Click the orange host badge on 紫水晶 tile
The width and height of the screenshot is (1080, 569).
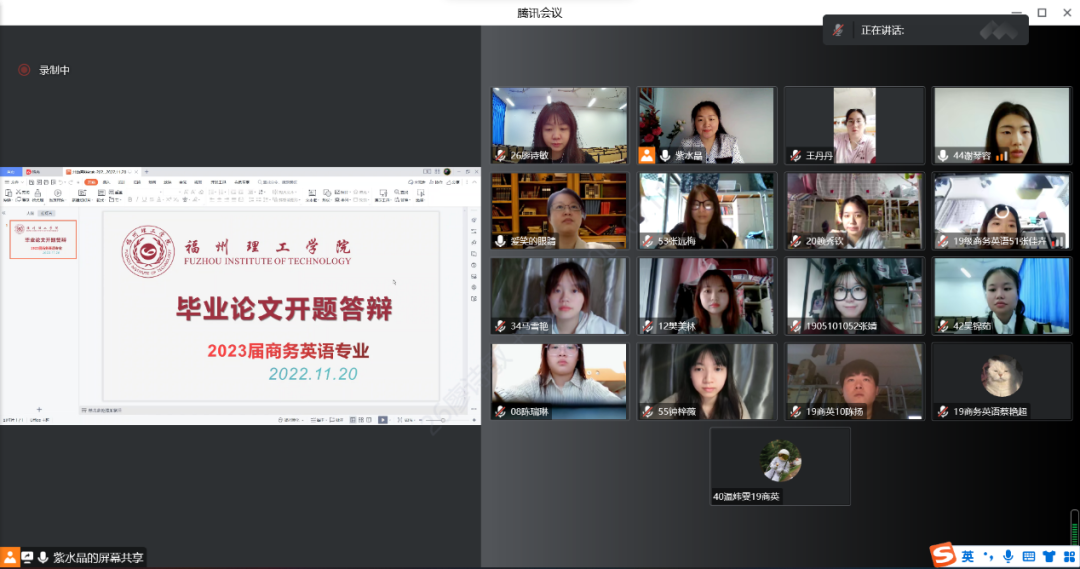(646, 155)
